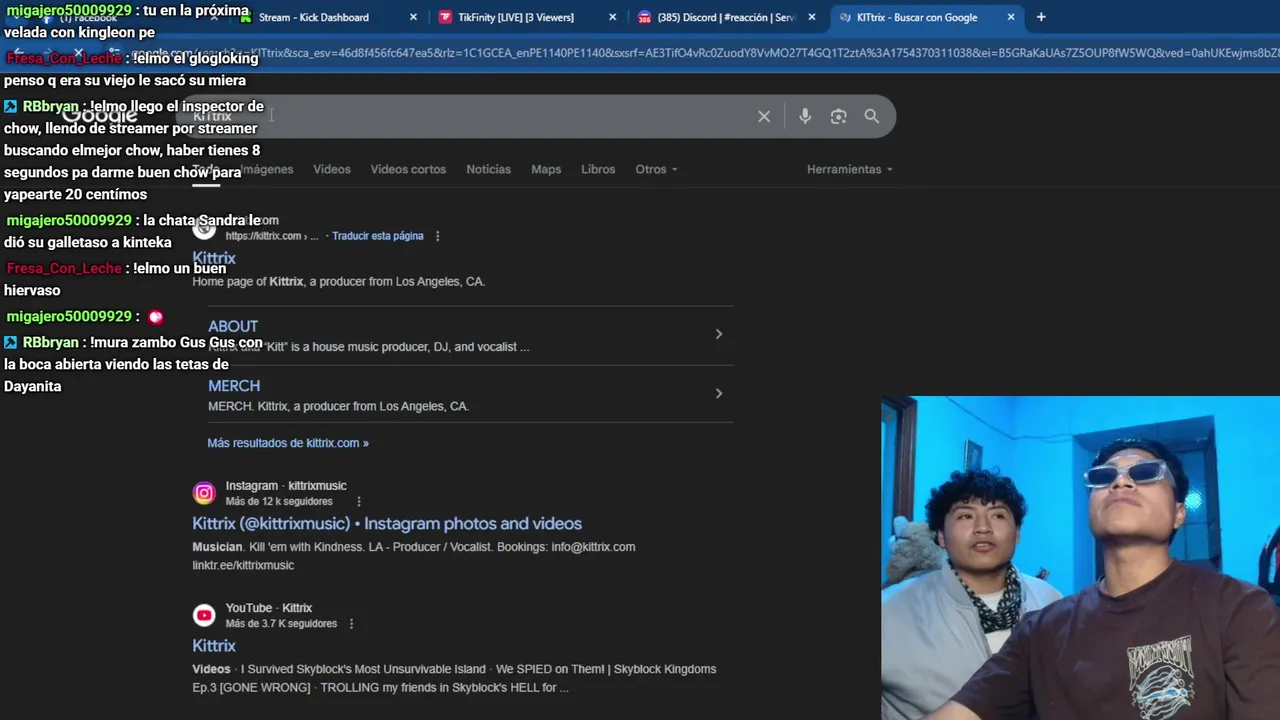Viewport: 1280px width, 720px height.
Task: Clear the Google search box text
Action: tap(764, 116)
